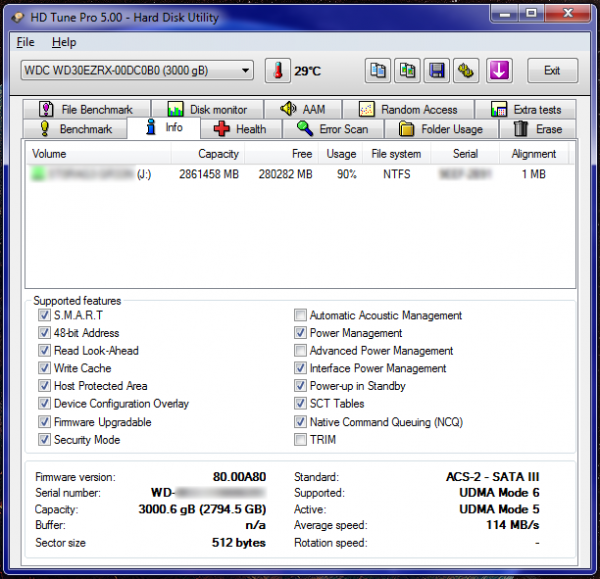Click the Free column header
The image size is (600, 579).
(281, 154)
